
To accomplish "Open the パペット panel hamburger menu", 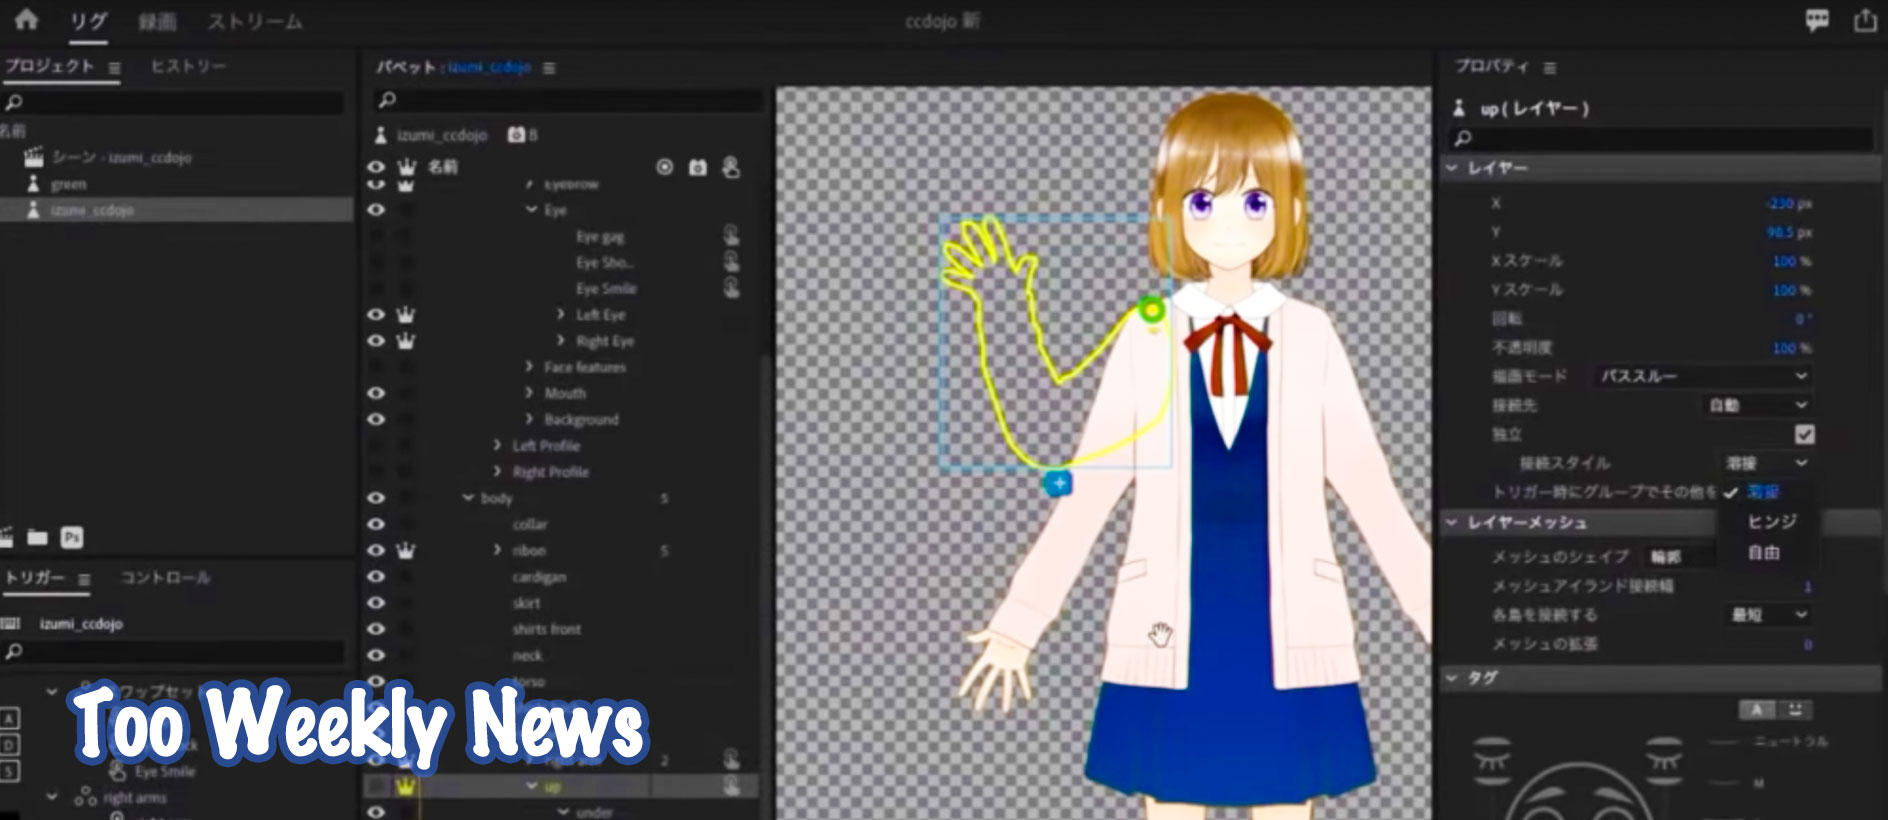I will click(549, 68).
